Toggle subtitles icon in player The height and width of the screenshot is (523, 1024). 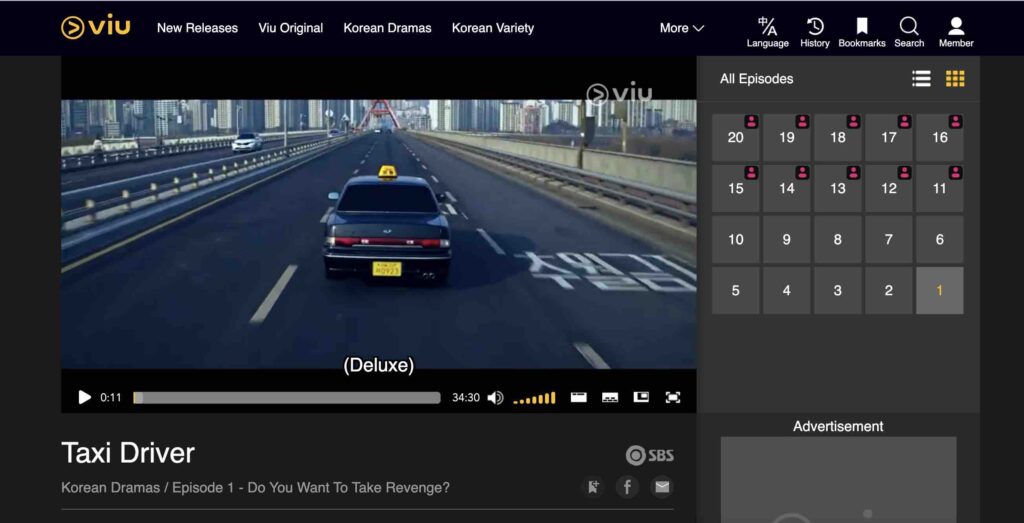coord(610,398)
